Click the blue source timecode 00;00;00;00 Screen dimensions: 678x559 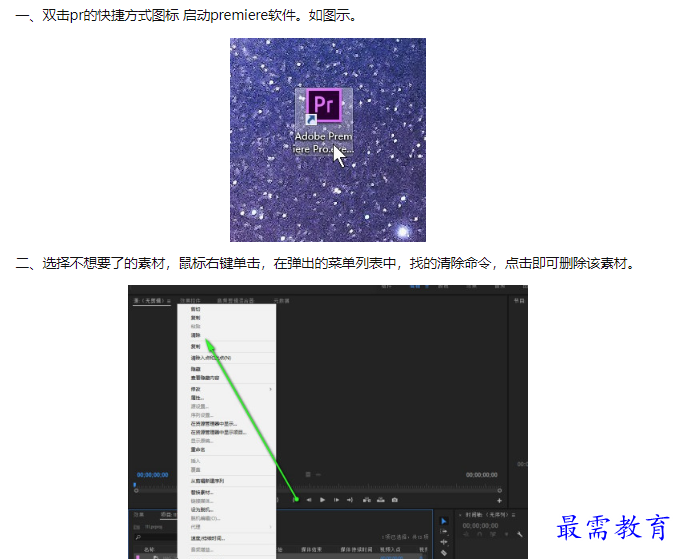tap(153, 475)
